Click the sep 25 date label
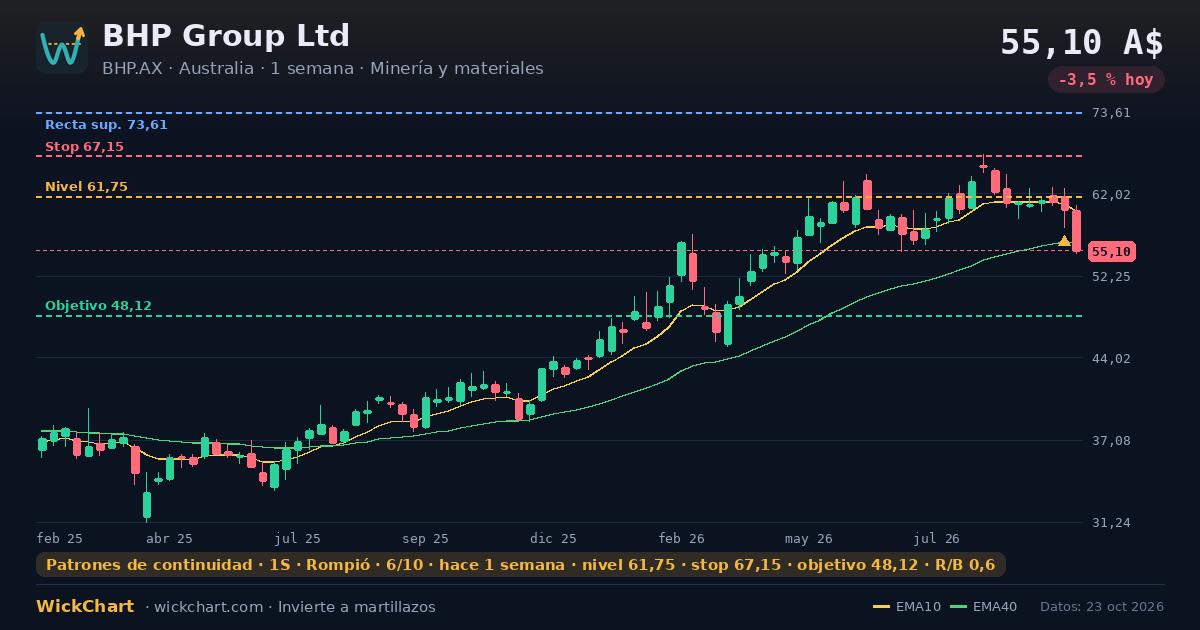The width and height of the screenshot is (1200, 630). pos(426,538)
